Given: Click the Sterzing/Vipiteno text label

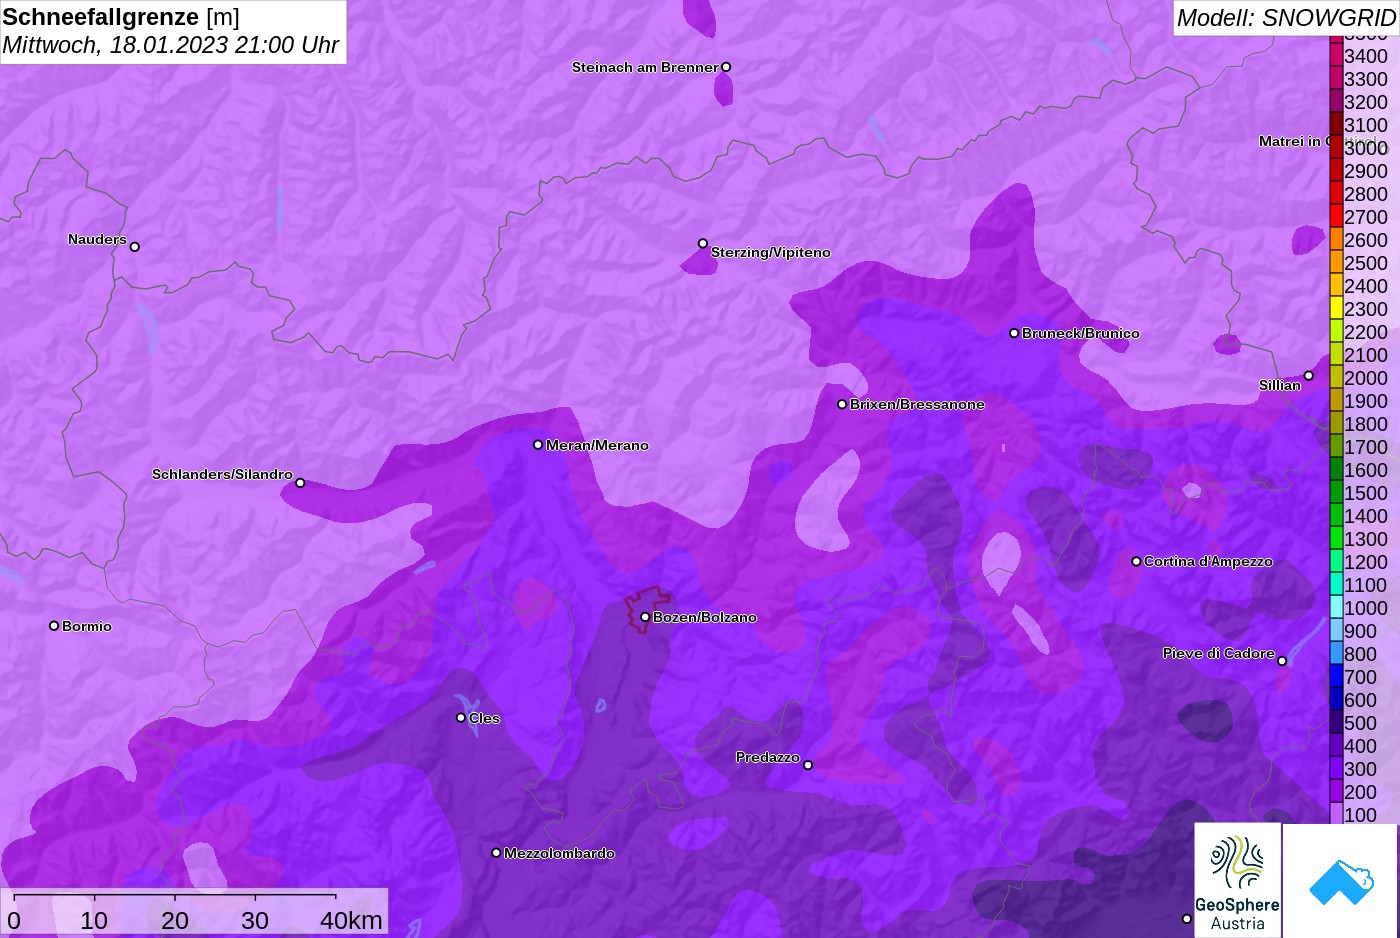Looking at the screenshot, I should (771, 252).
